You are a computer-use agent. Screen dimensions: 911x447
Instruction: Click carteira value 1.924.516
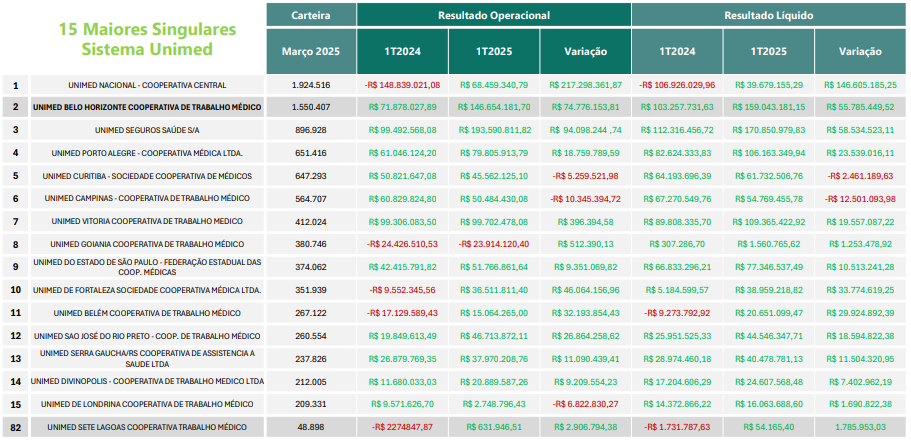[x=311, y=85]
